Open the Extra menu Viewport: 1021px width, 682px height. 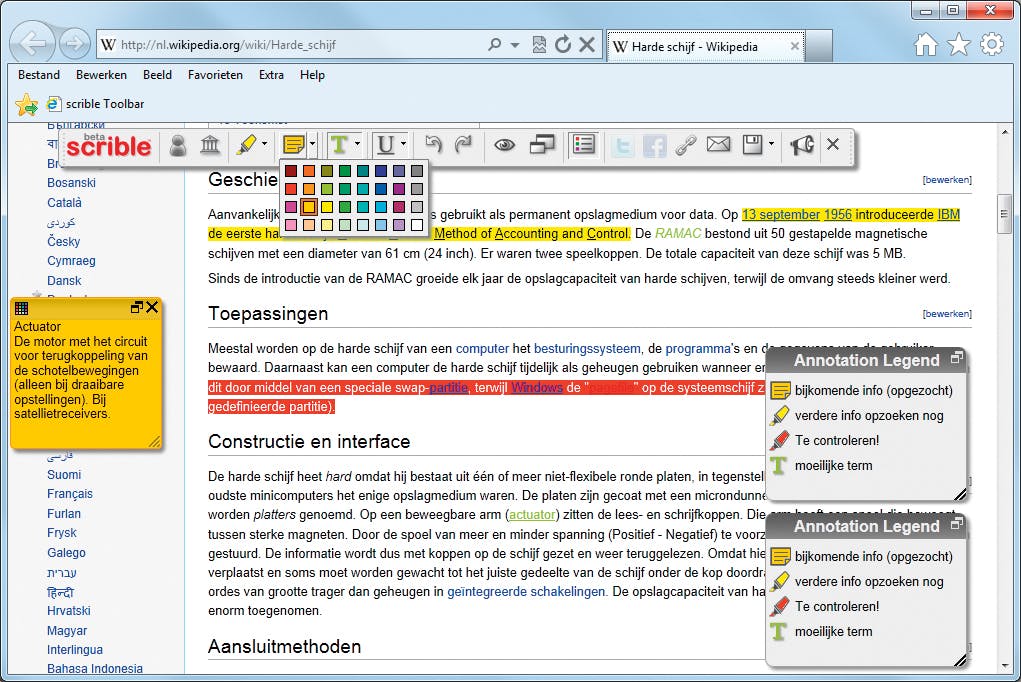coord(272,75)
